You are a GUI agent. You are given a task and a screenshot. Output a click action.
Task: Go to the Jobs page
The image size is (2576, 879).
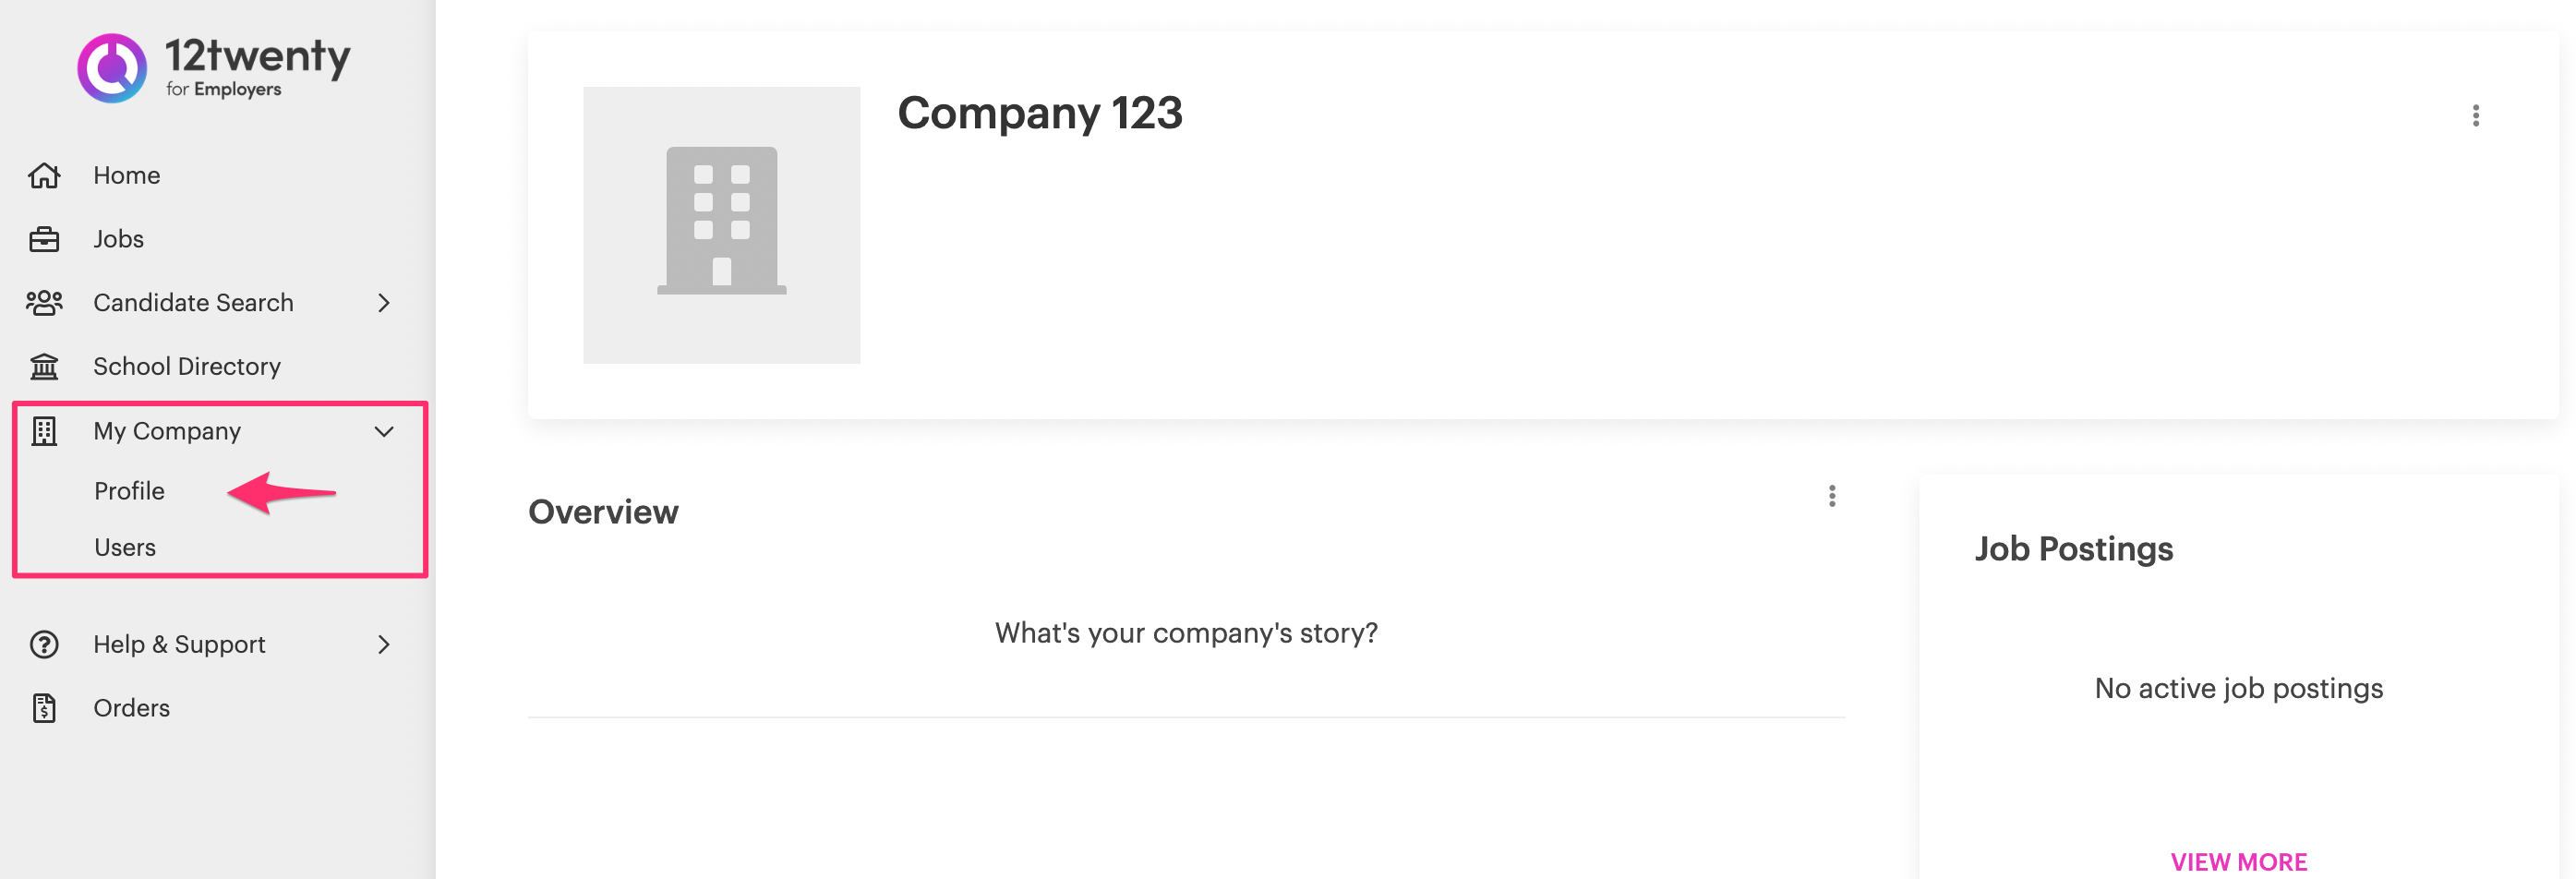pos(118,240)
